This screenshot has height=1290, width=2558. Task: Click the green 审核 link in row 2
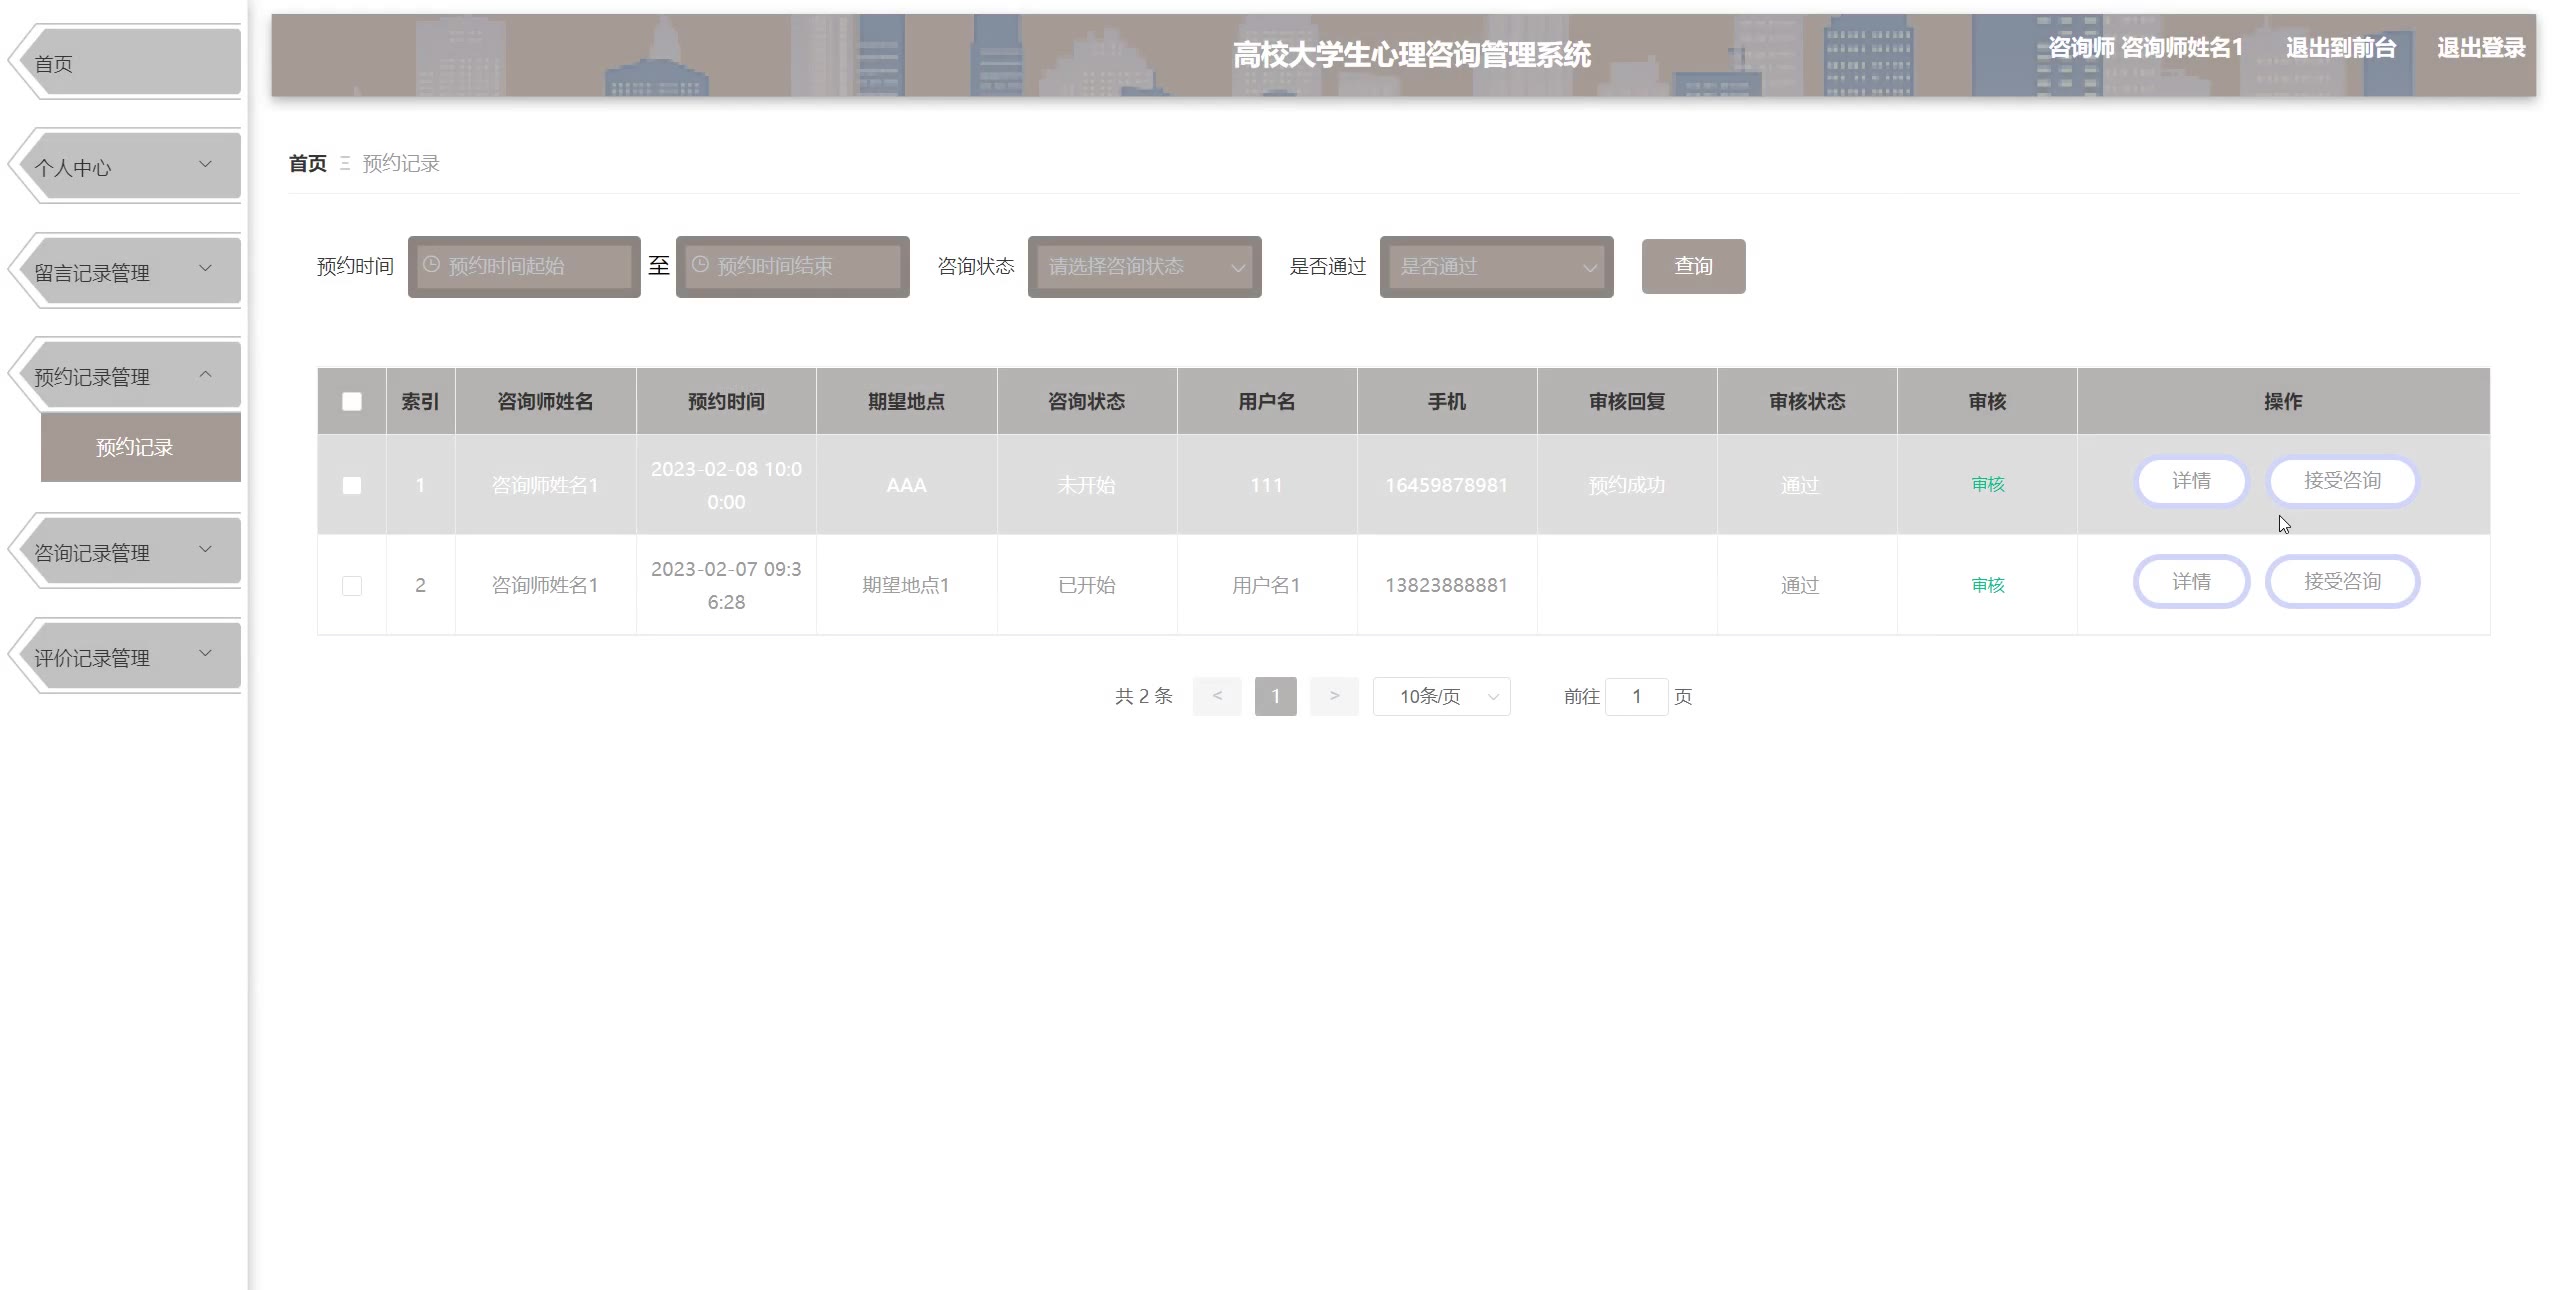coord(1987,585)
